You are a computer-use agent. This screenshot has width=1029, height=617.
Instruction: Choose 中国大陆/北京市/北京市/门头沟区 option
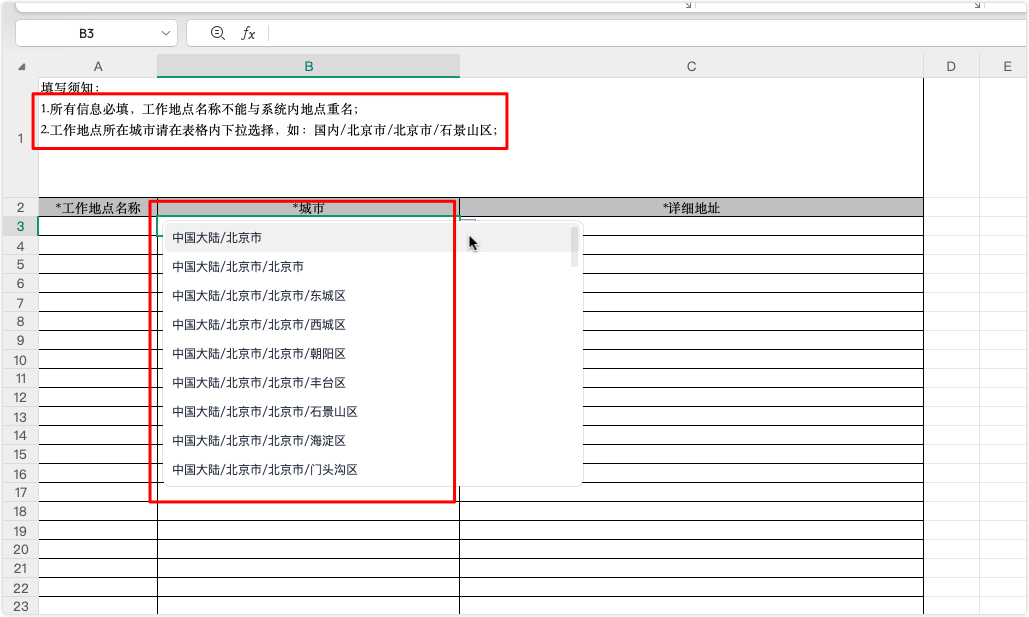(264, 470)
